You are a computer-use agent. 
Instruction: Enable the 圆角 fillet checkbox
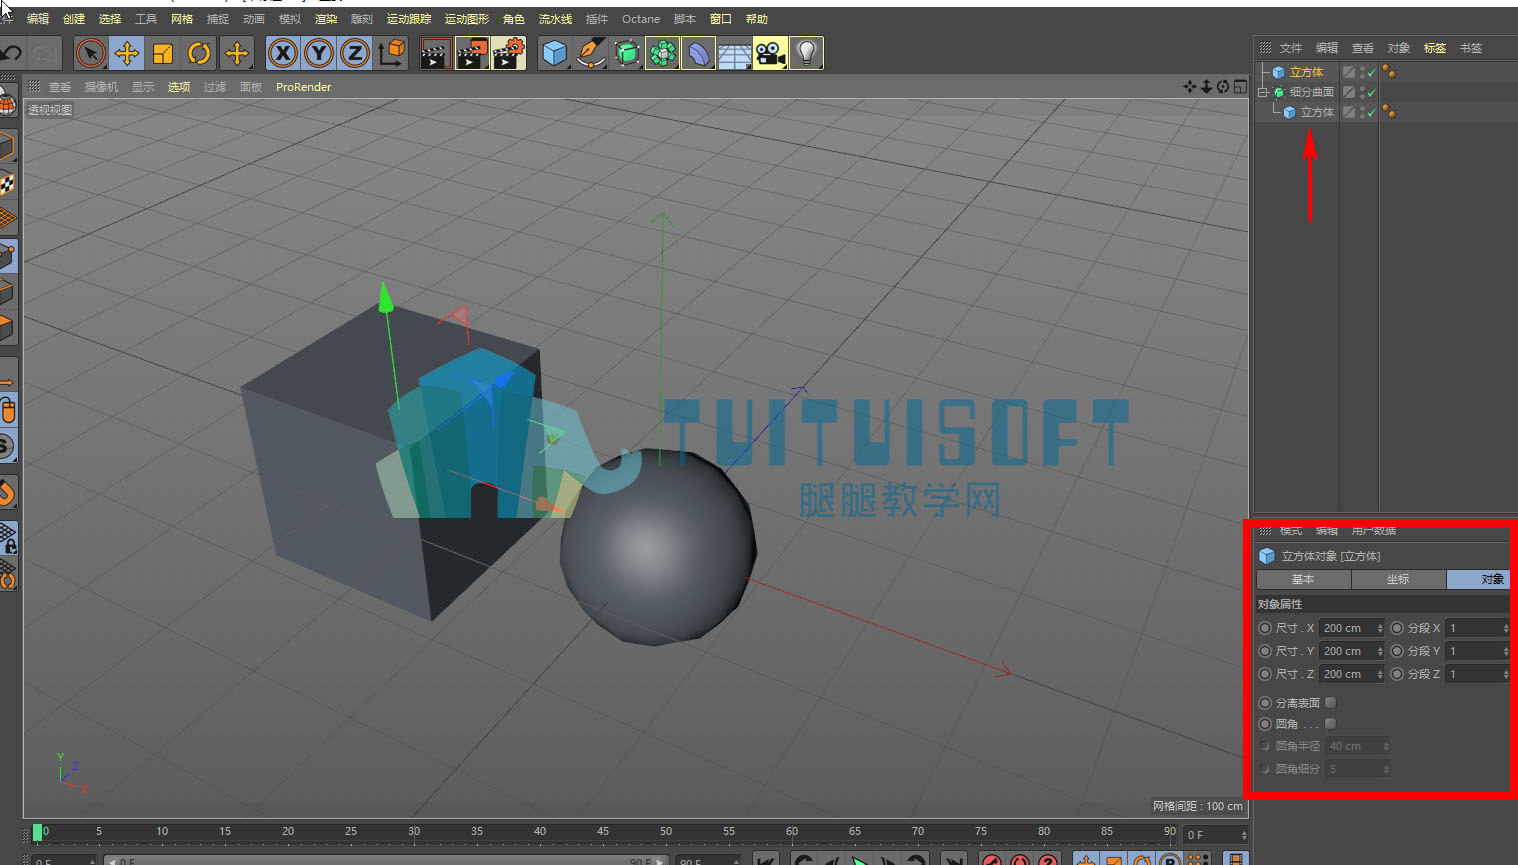point(1331,724)
